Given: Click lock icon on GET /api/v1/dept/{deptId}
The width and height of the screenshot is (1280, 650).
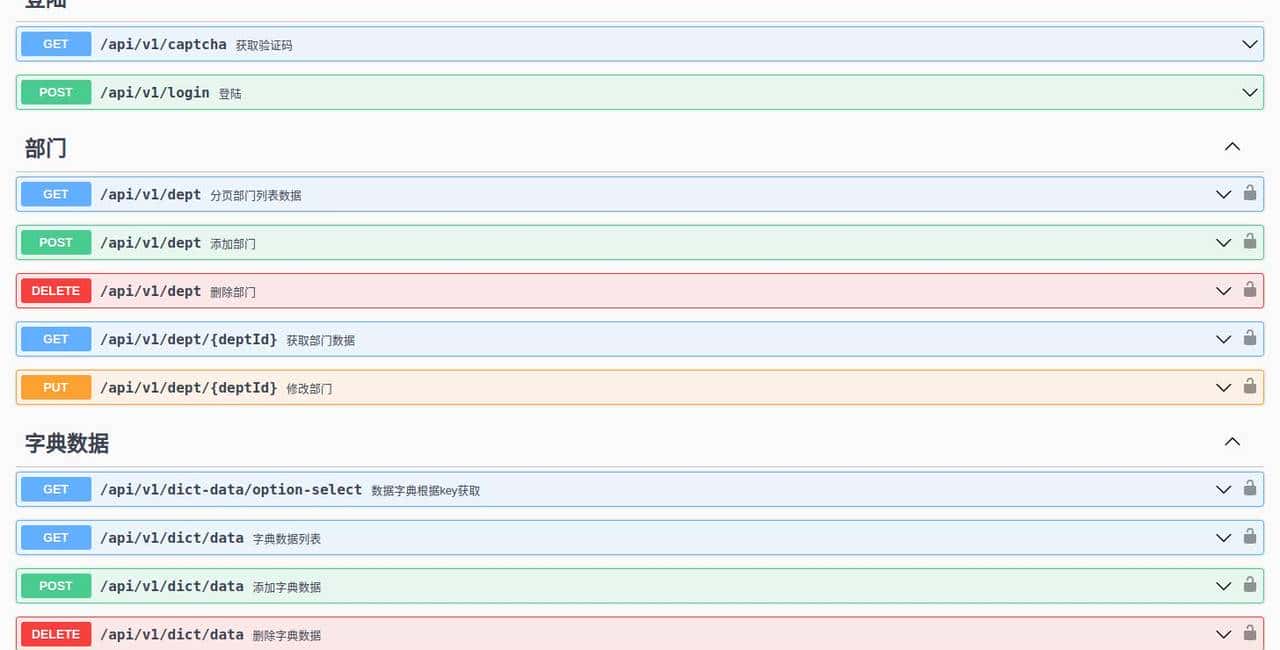Looking at the screenshot, I should tap(1249, 338).
